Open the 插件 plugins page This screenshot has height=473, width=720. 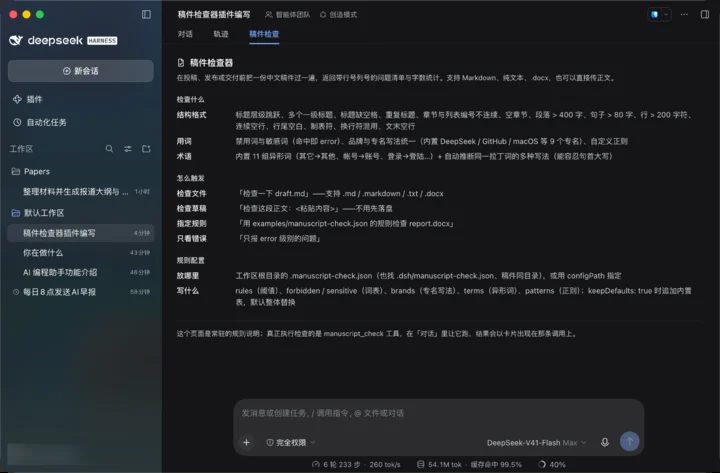click(x=28, y=99)
